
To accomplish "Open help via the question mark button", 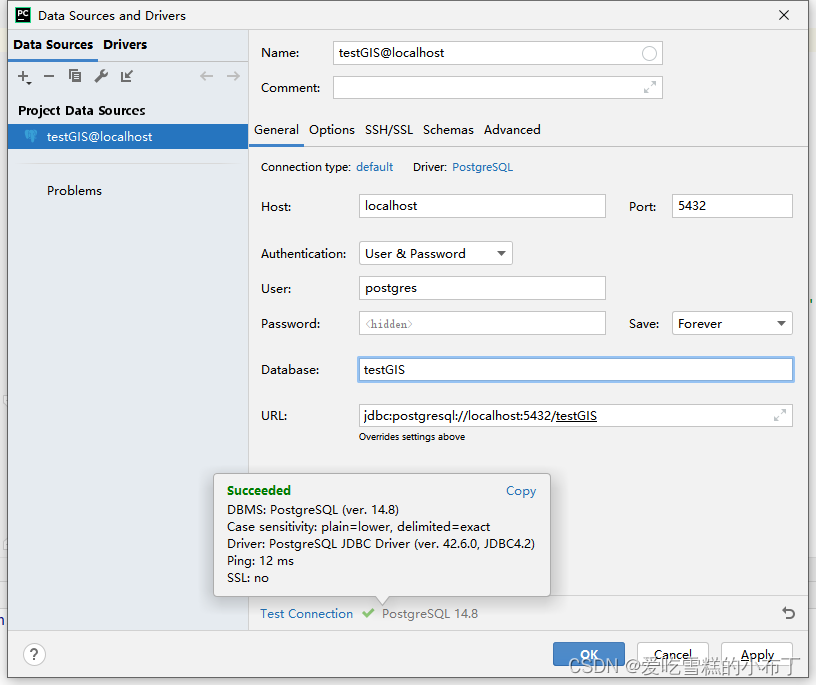I will click(x=34, y=654).
